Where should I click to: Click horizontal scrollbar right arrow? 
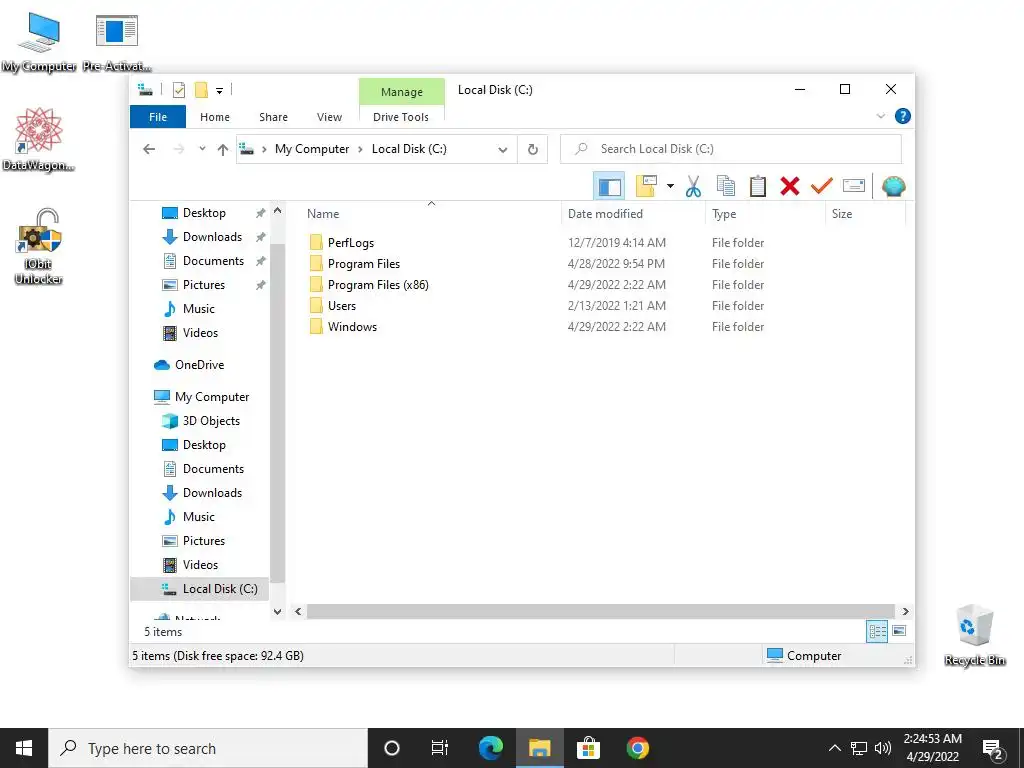(905, 612)
